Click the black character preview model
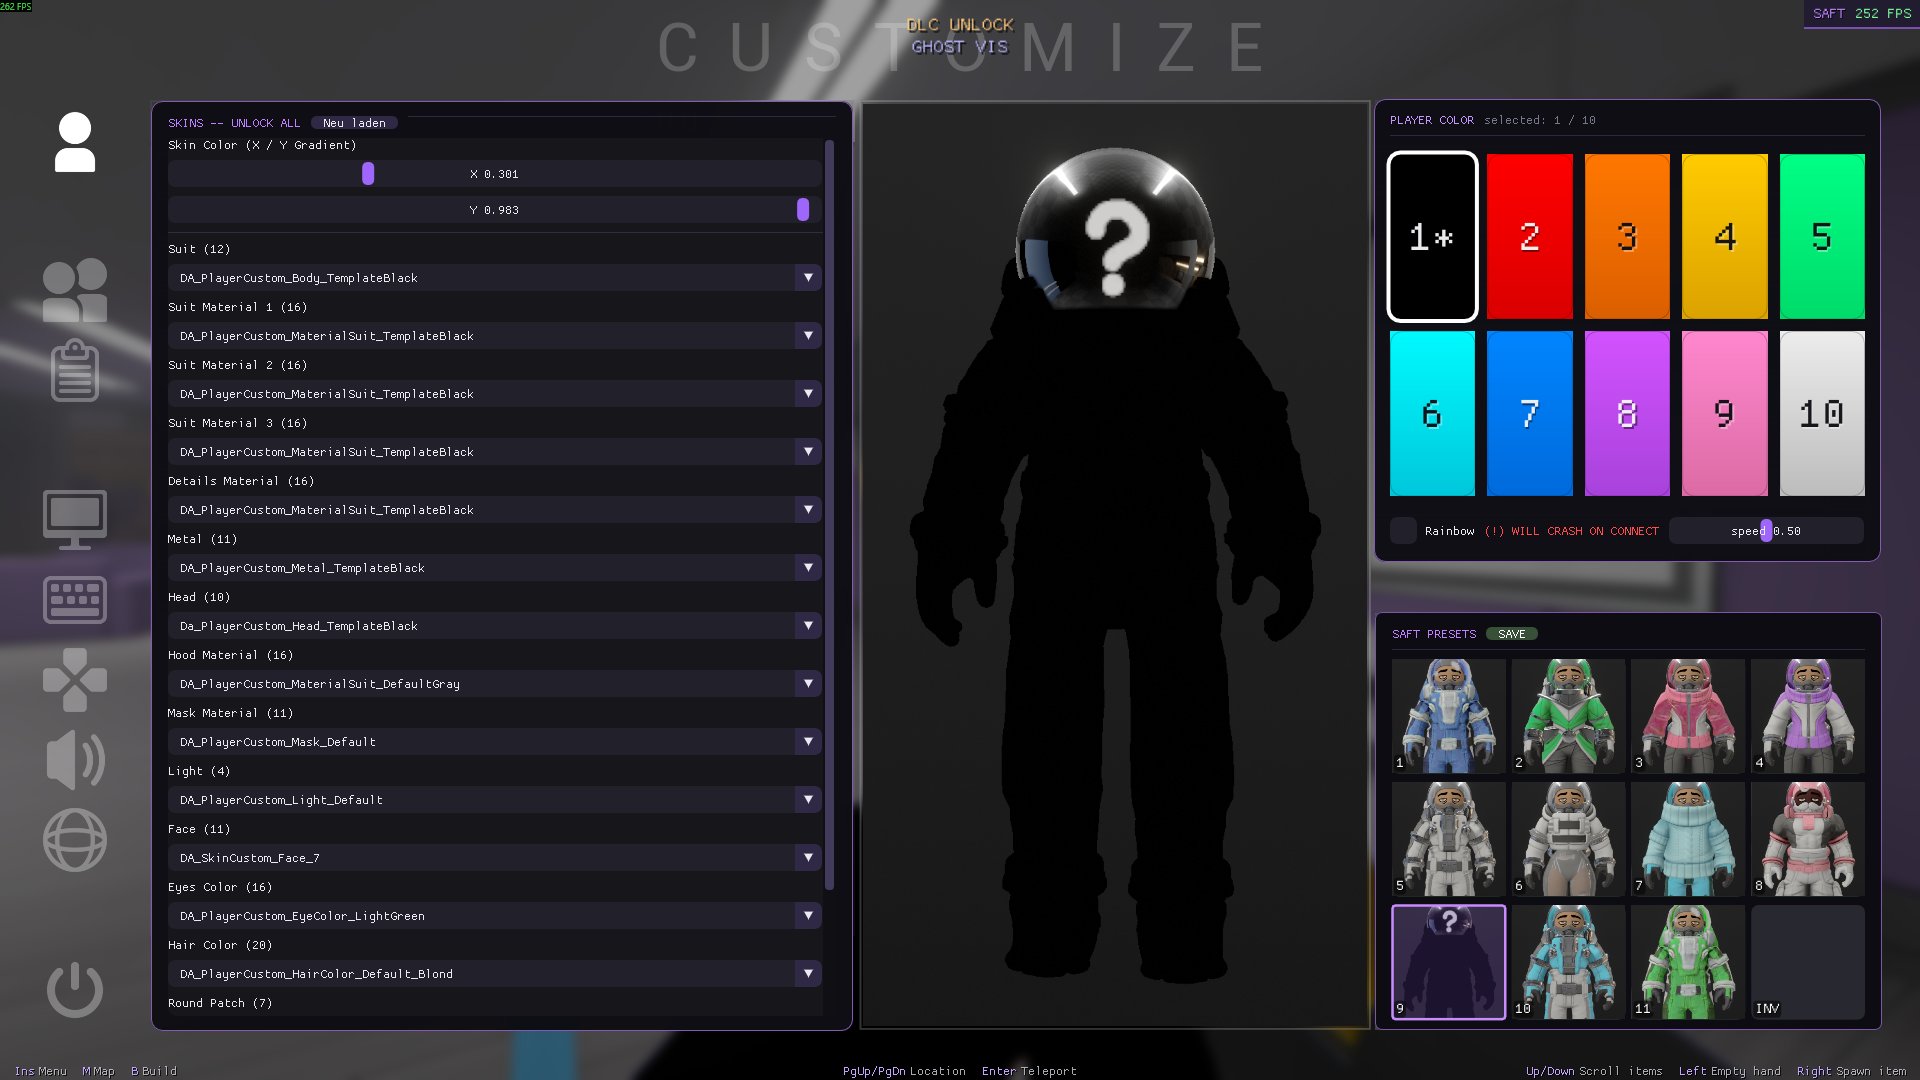This screenshot has width=1920, height=1080. coord(1115,565)
